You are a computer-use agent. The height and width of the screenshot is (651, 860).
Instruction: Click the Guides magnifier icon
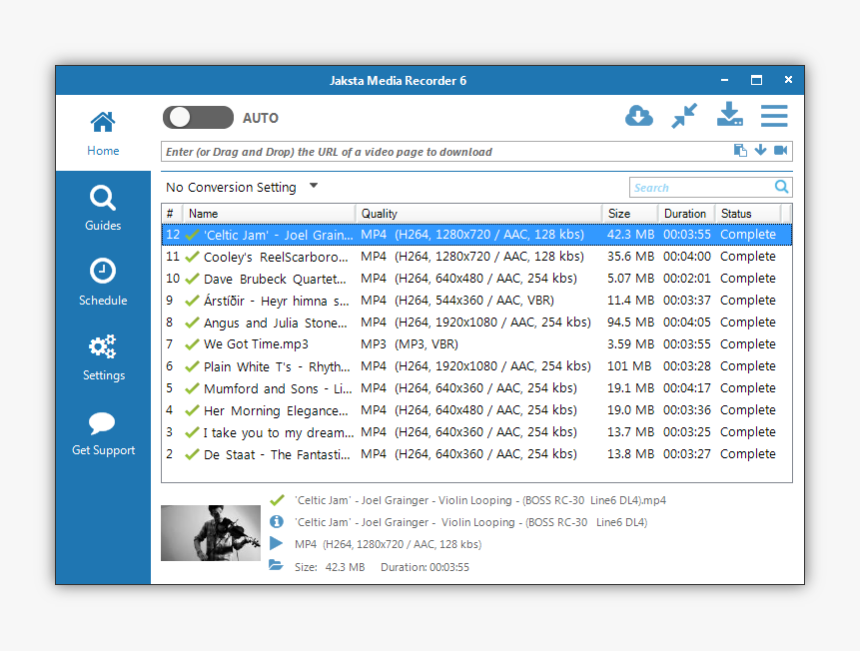tap(103, 198)
